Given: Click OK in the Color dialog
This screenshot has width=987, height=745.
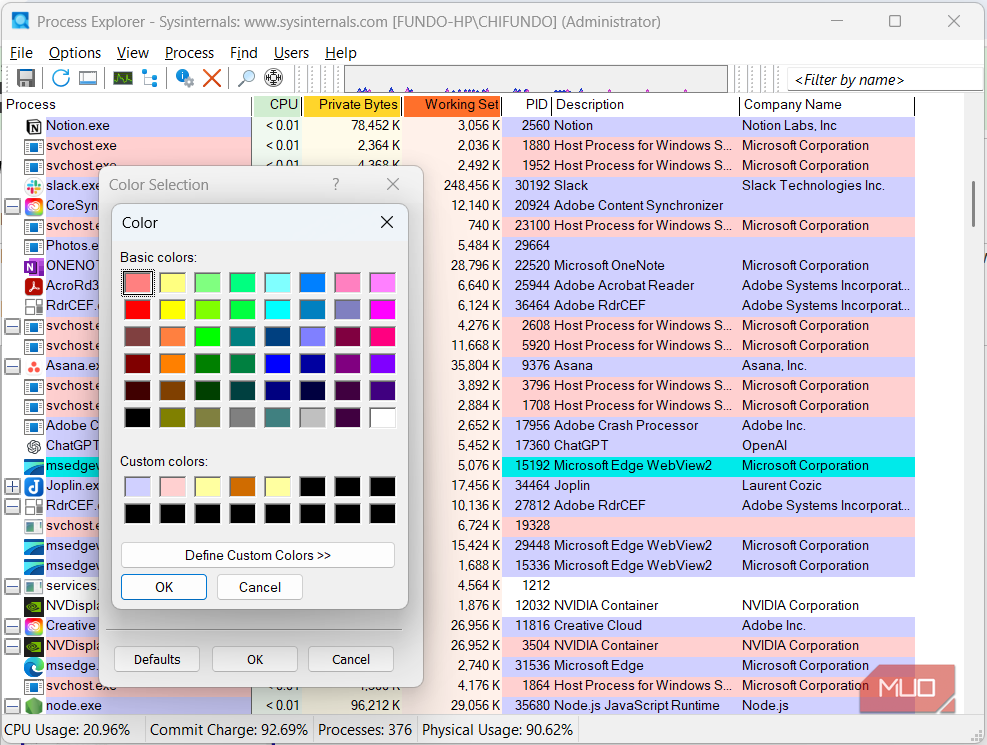Looking at the screenshot, I should (164, 587).
